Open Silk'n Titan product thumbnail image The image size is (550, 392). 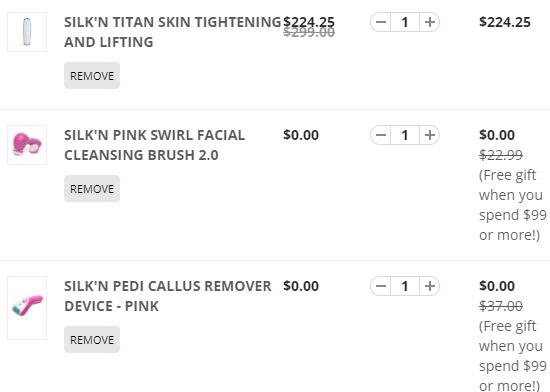(x=27, y=32)
